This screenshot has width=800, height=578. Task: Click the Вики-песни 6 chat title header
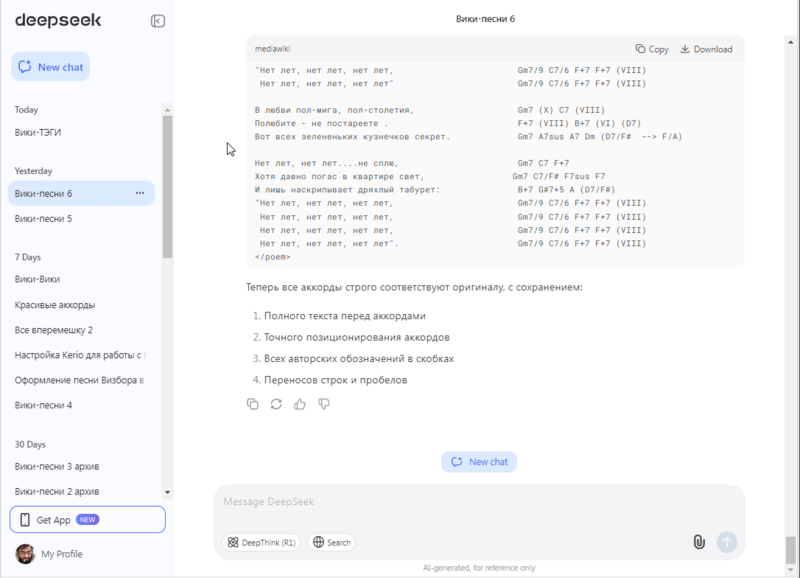point(485,19)
